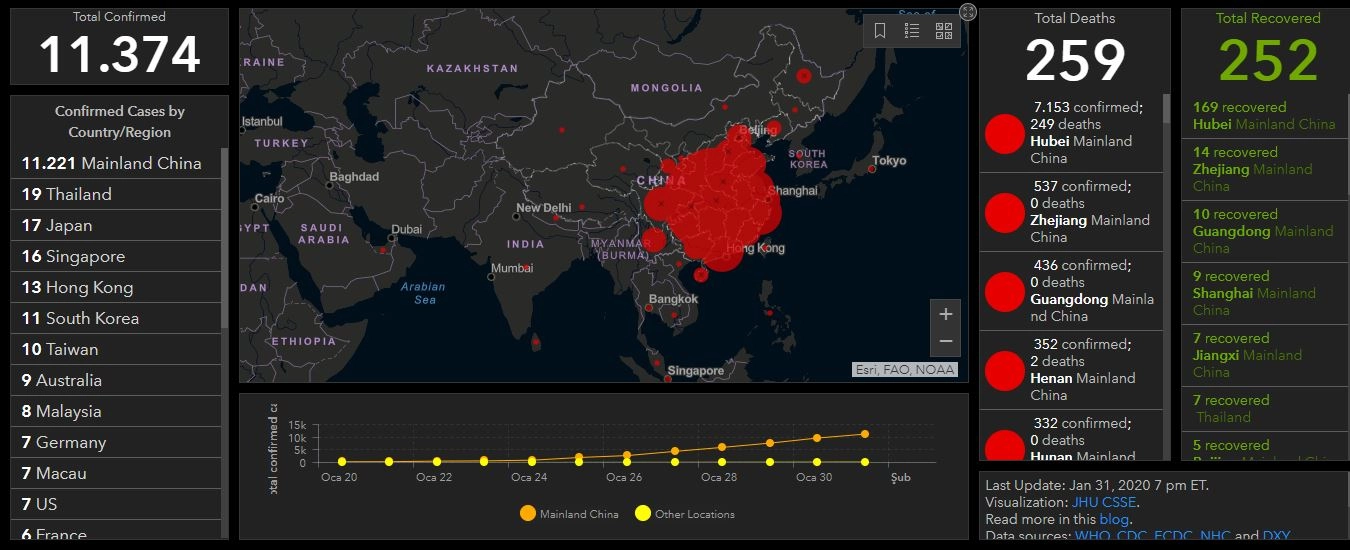
Task: Click the red circle beside Hubei deaths
Action: click(1004, 134)
